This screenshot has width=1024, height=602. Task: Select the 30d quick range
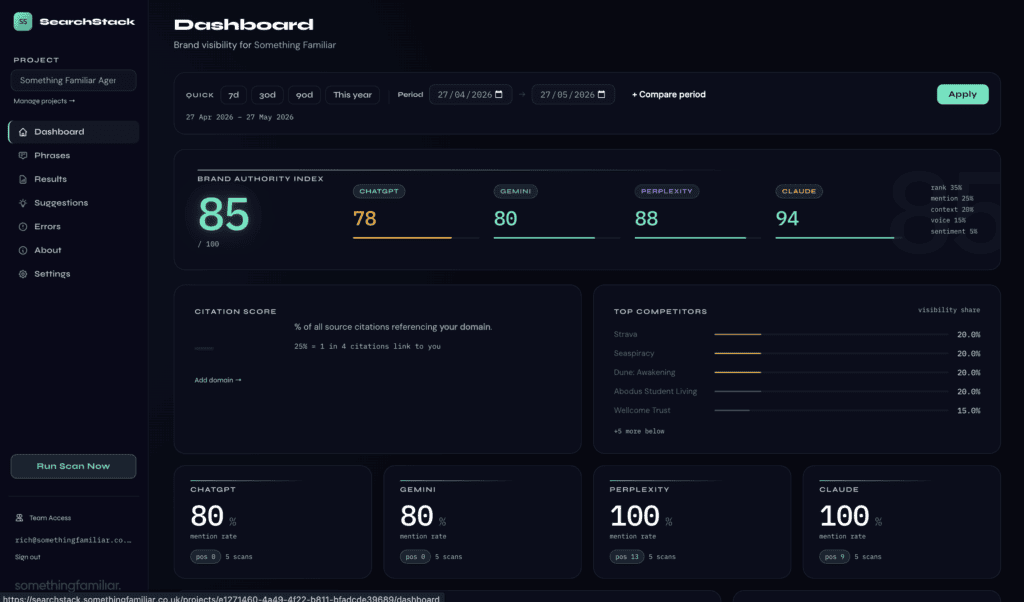[x=267, y=95]
